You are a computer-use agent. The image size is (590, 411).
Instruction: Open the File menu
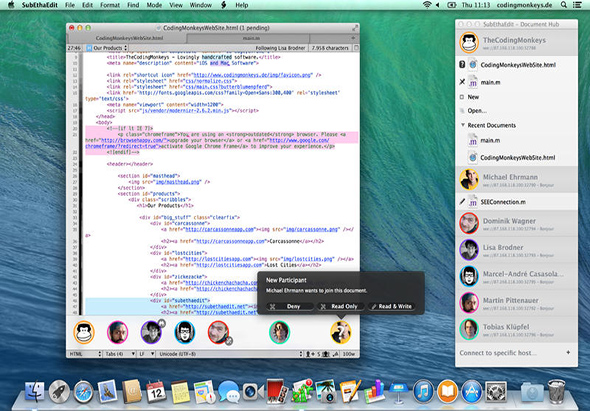pos(70,5)
